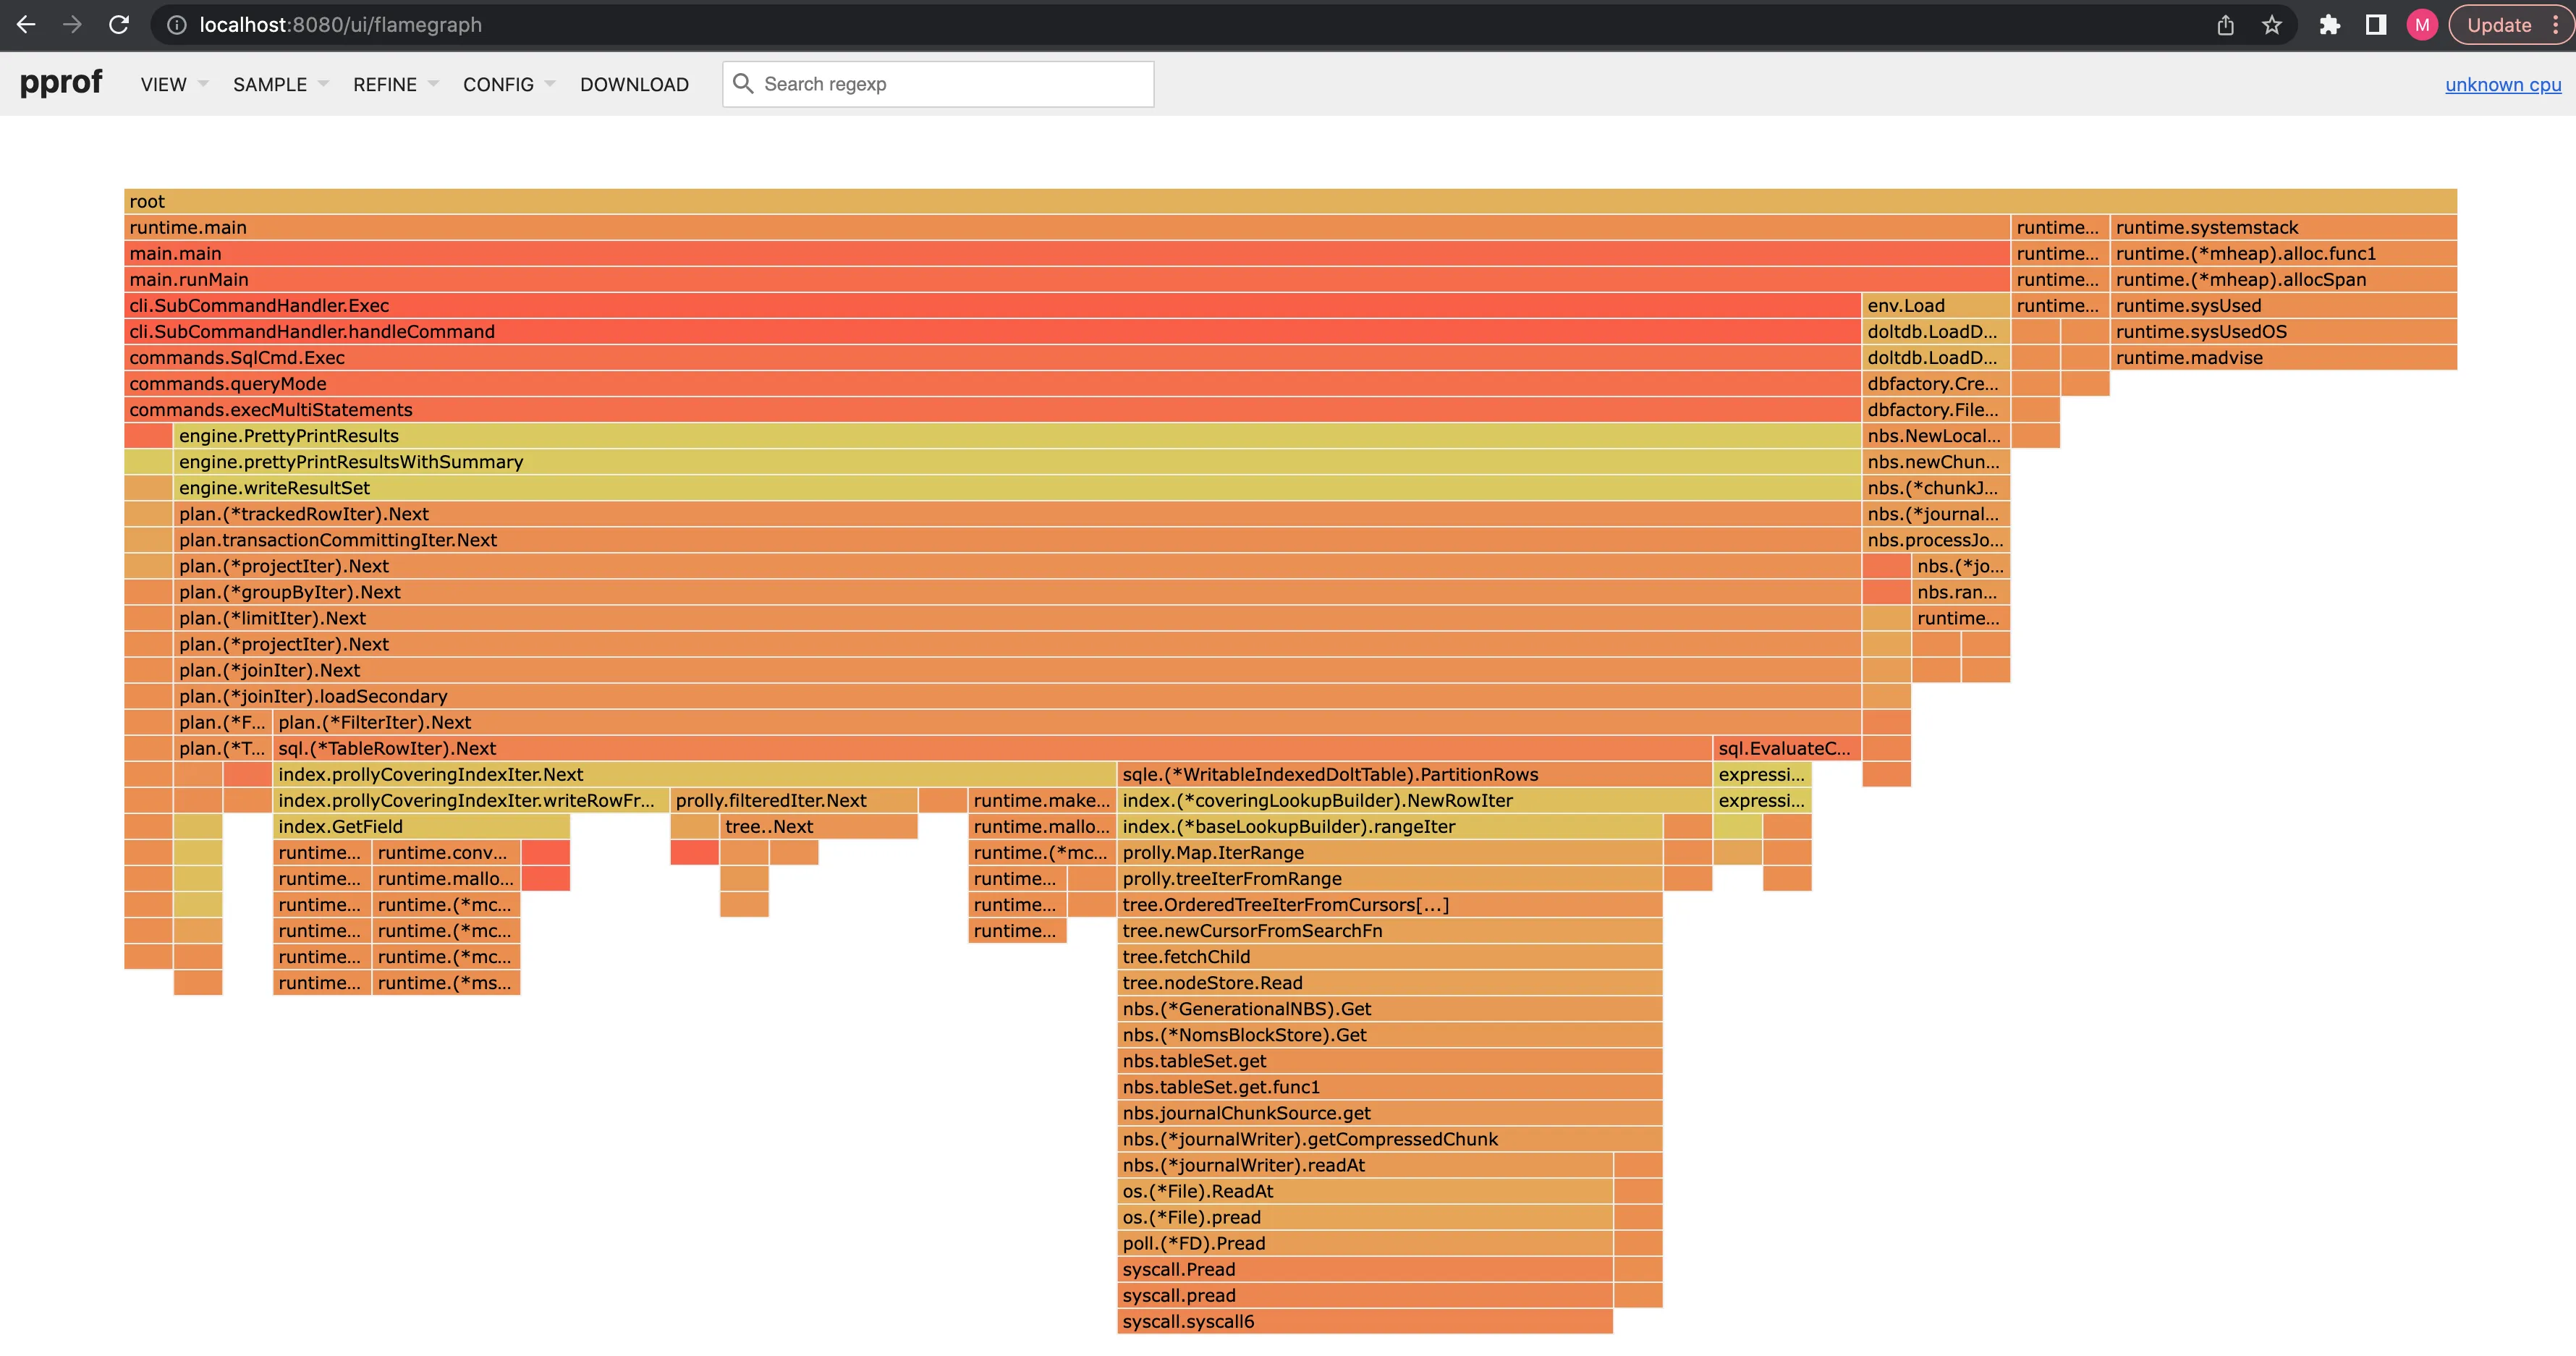This screenshot has width=2576, height=1356.
Task: Toggle the browser side panel icon
Action: point(2376,25)
